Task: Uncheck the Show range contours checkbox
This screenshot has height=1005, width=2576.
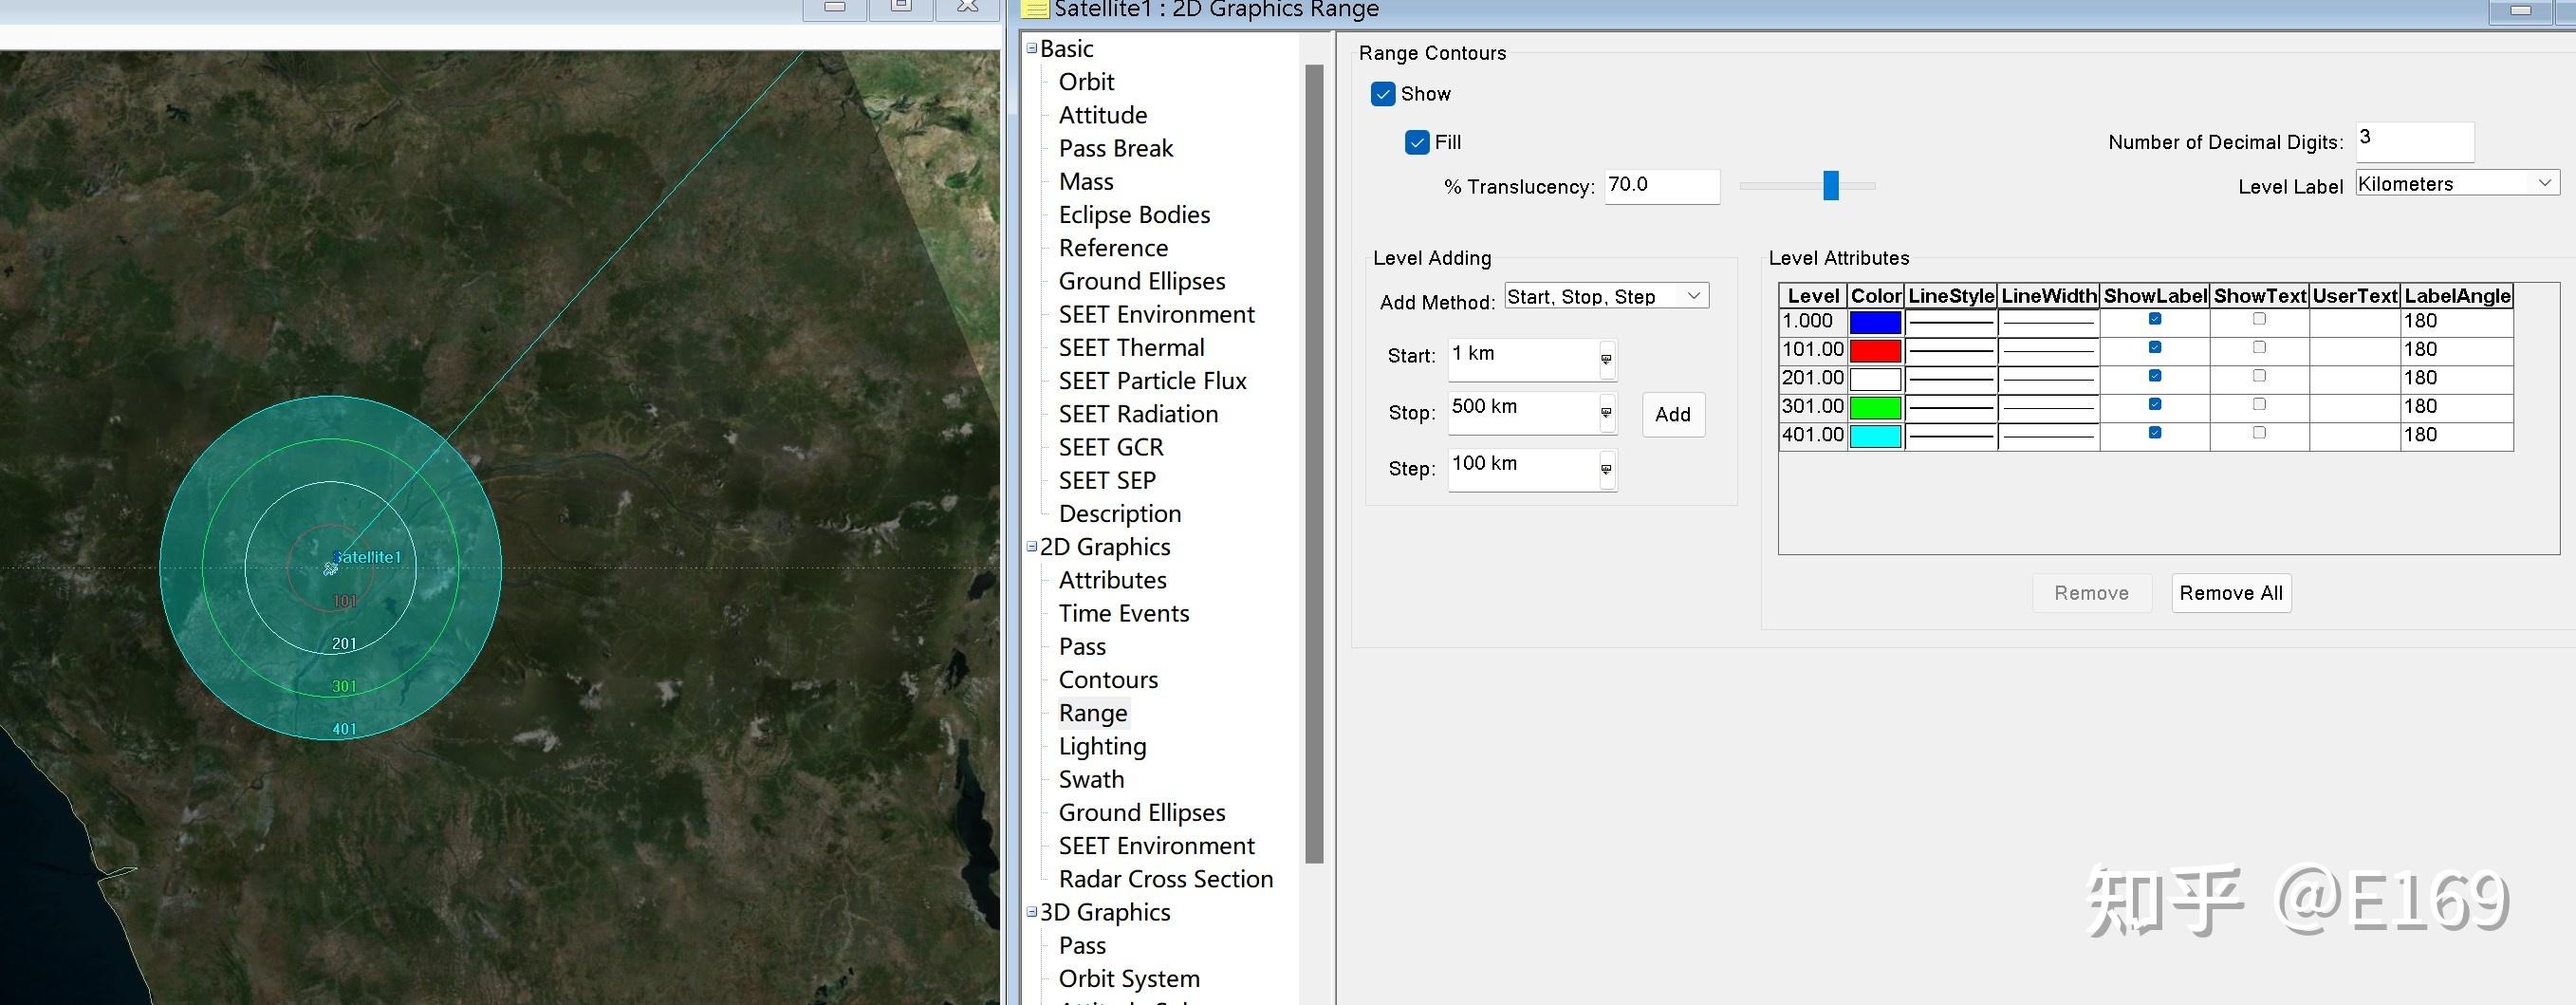Action: pyautogui.click(x=1383, y=94)
